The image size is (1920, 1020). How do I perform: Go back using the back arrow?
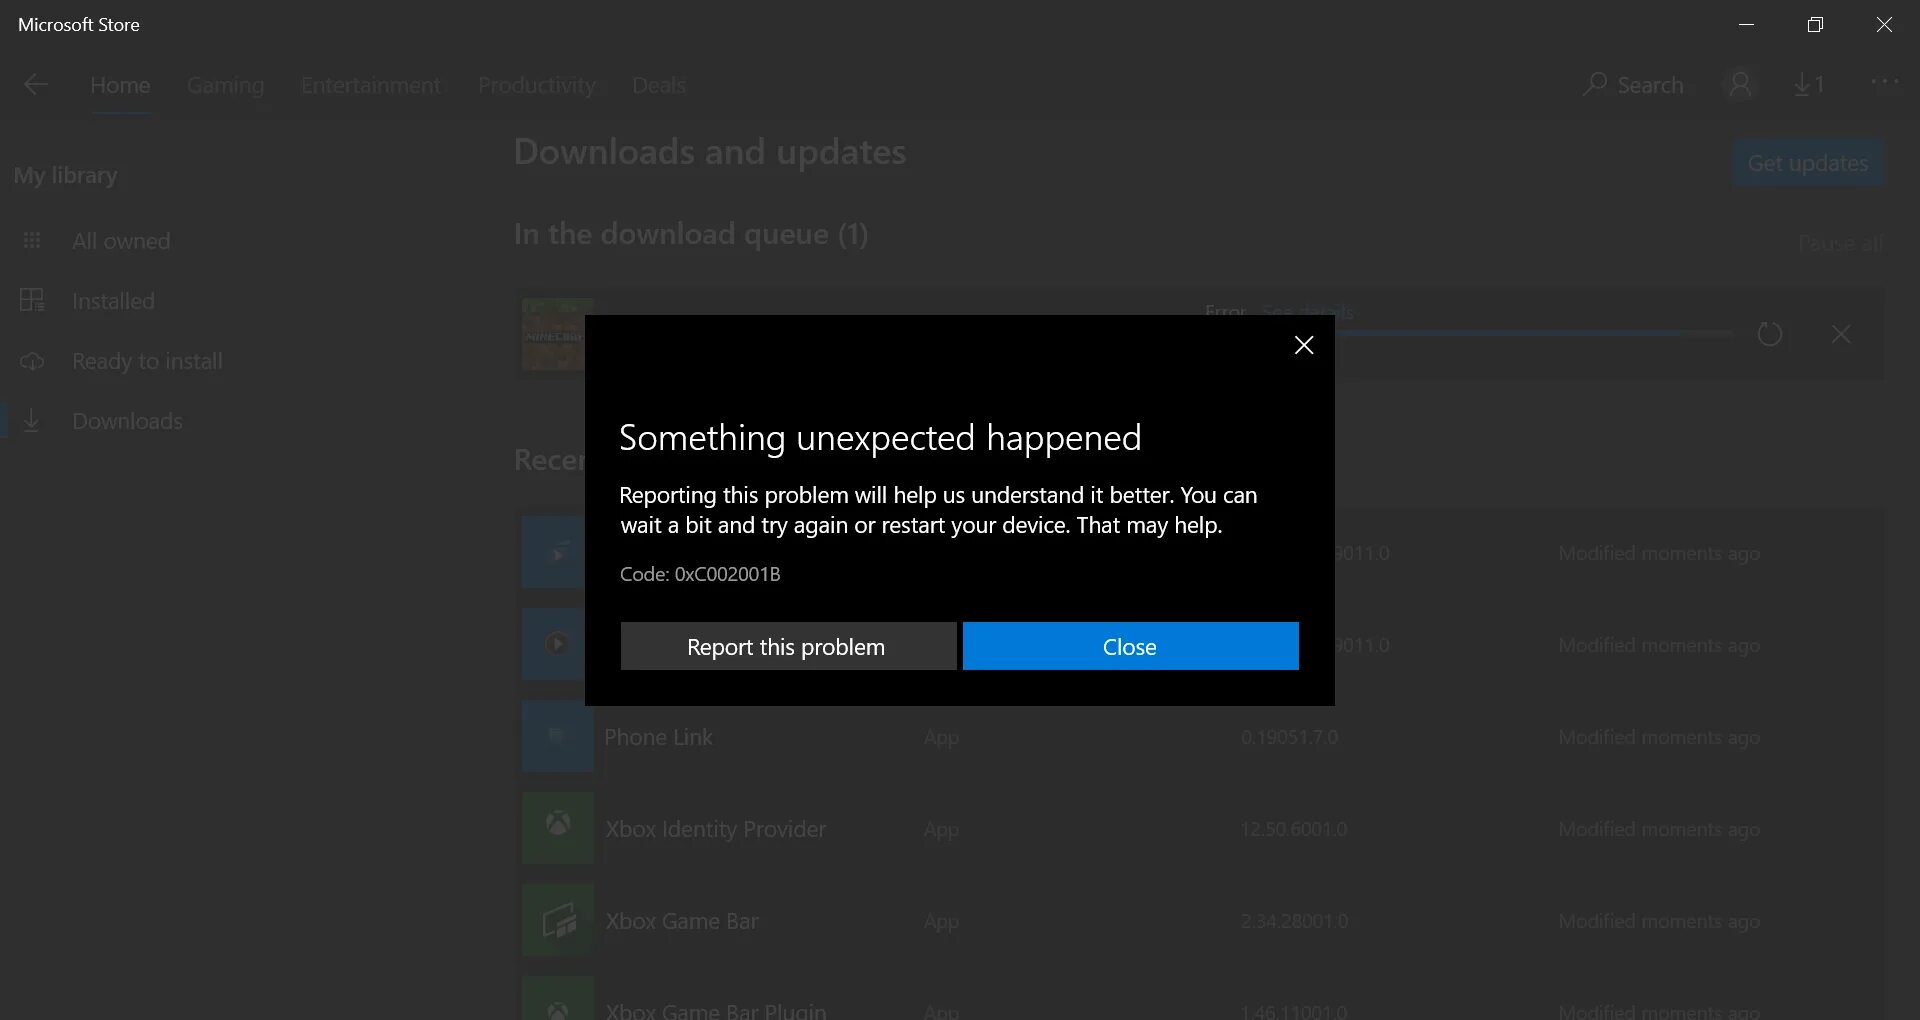pos(36,85)
